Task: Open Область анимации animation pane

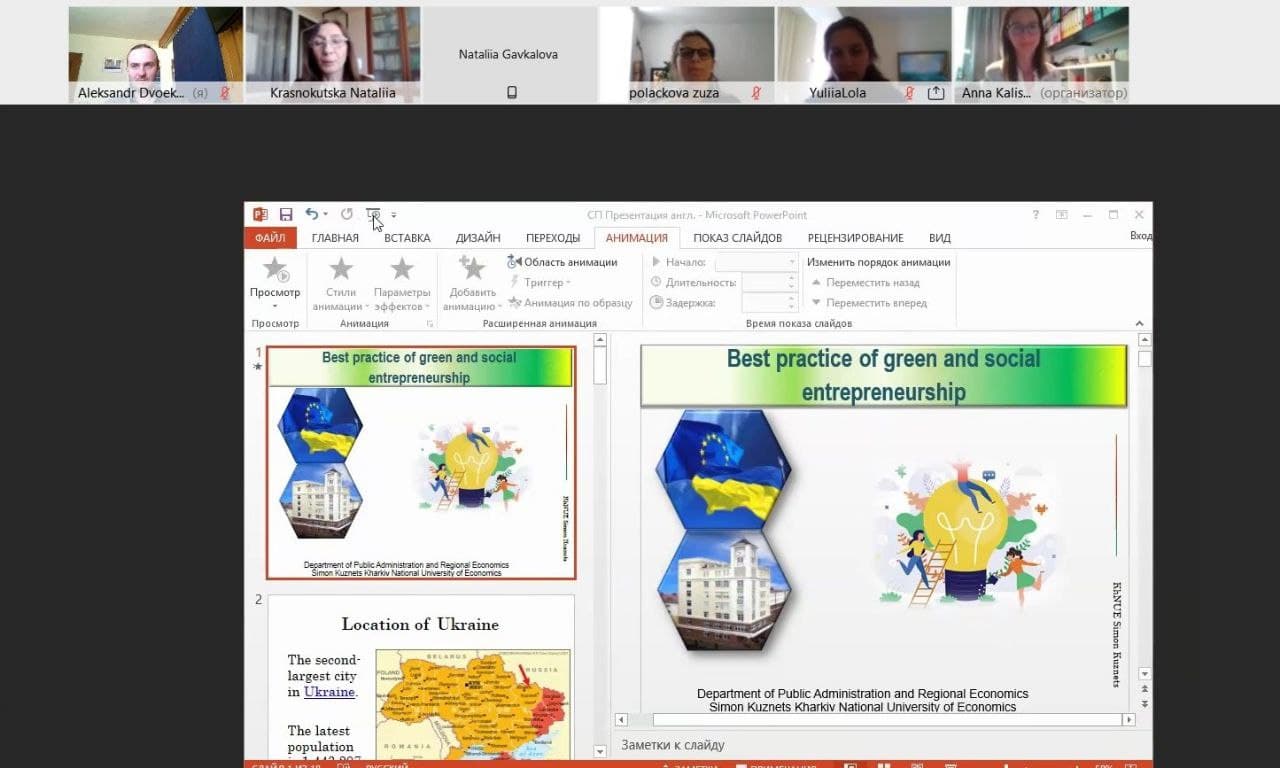Action: tap(563, 262)
